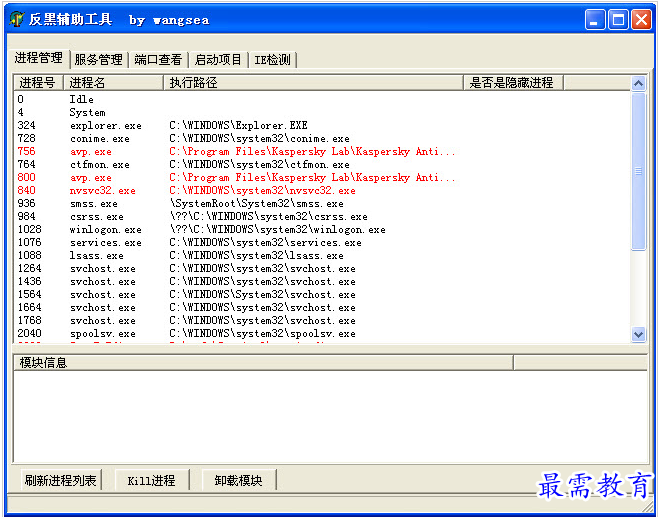Select the nvsvc32.exe process row
Screen dimensions: 660x517
(x=322, y=191)
